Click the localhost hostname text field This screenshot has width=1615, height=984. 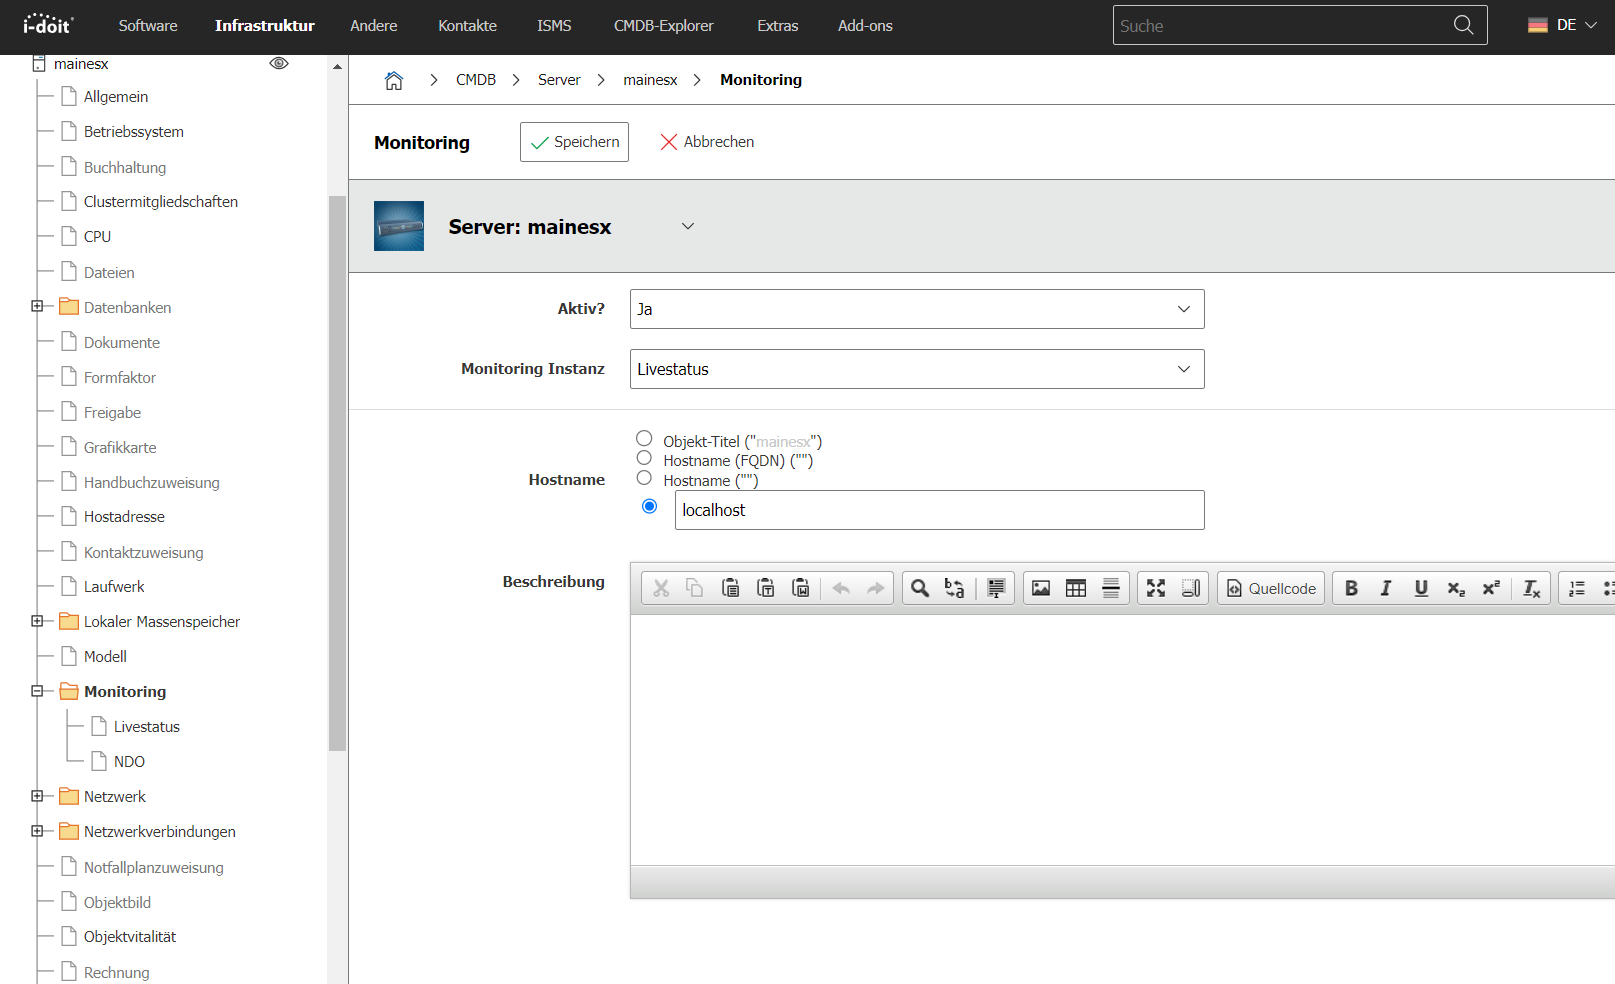[x=938, y=510]
